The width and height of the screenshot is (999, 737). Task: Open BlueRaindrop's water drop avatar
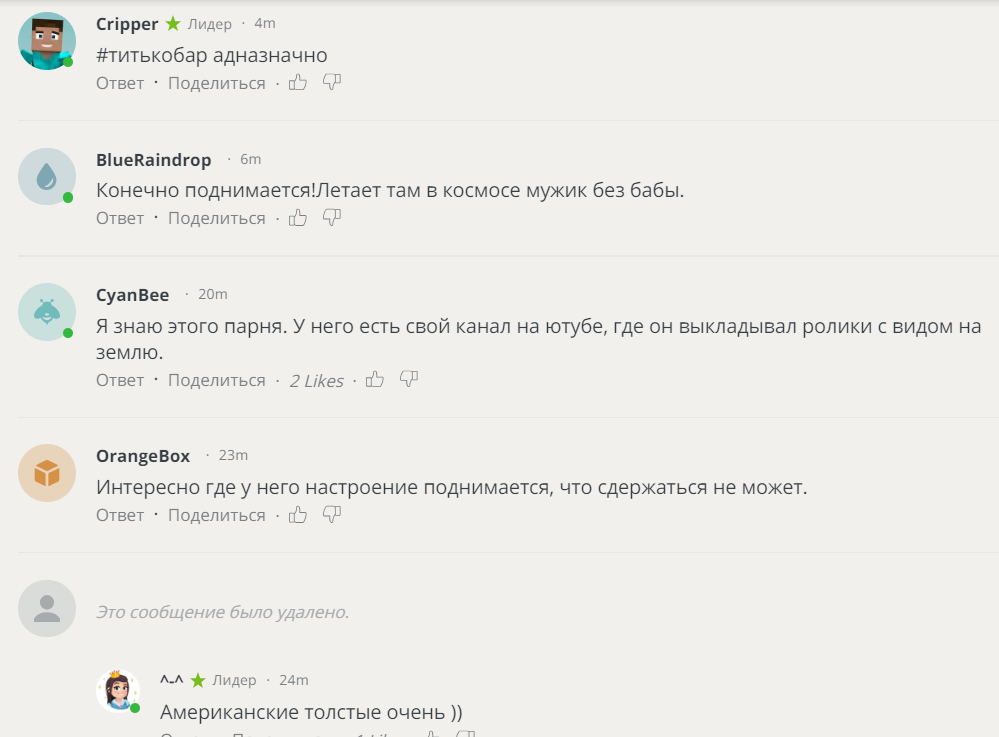click(x=47, y=176)
